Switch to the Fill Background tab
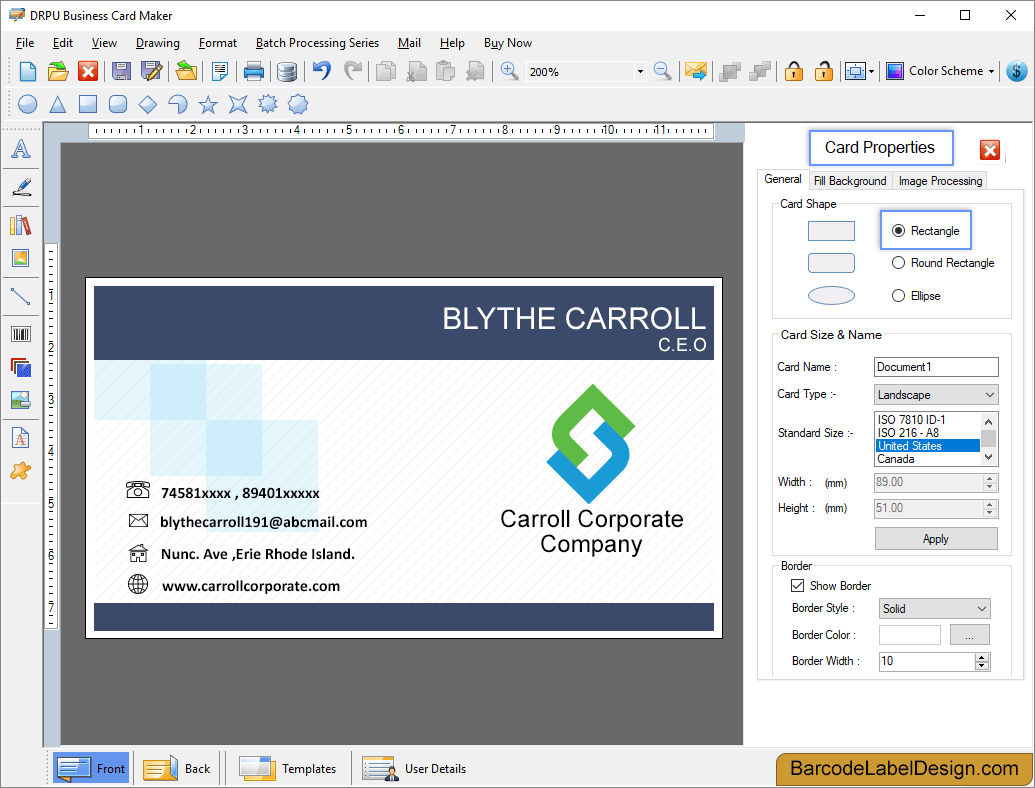The width and height of the screenshot is (1035, 788). (850, 181)
